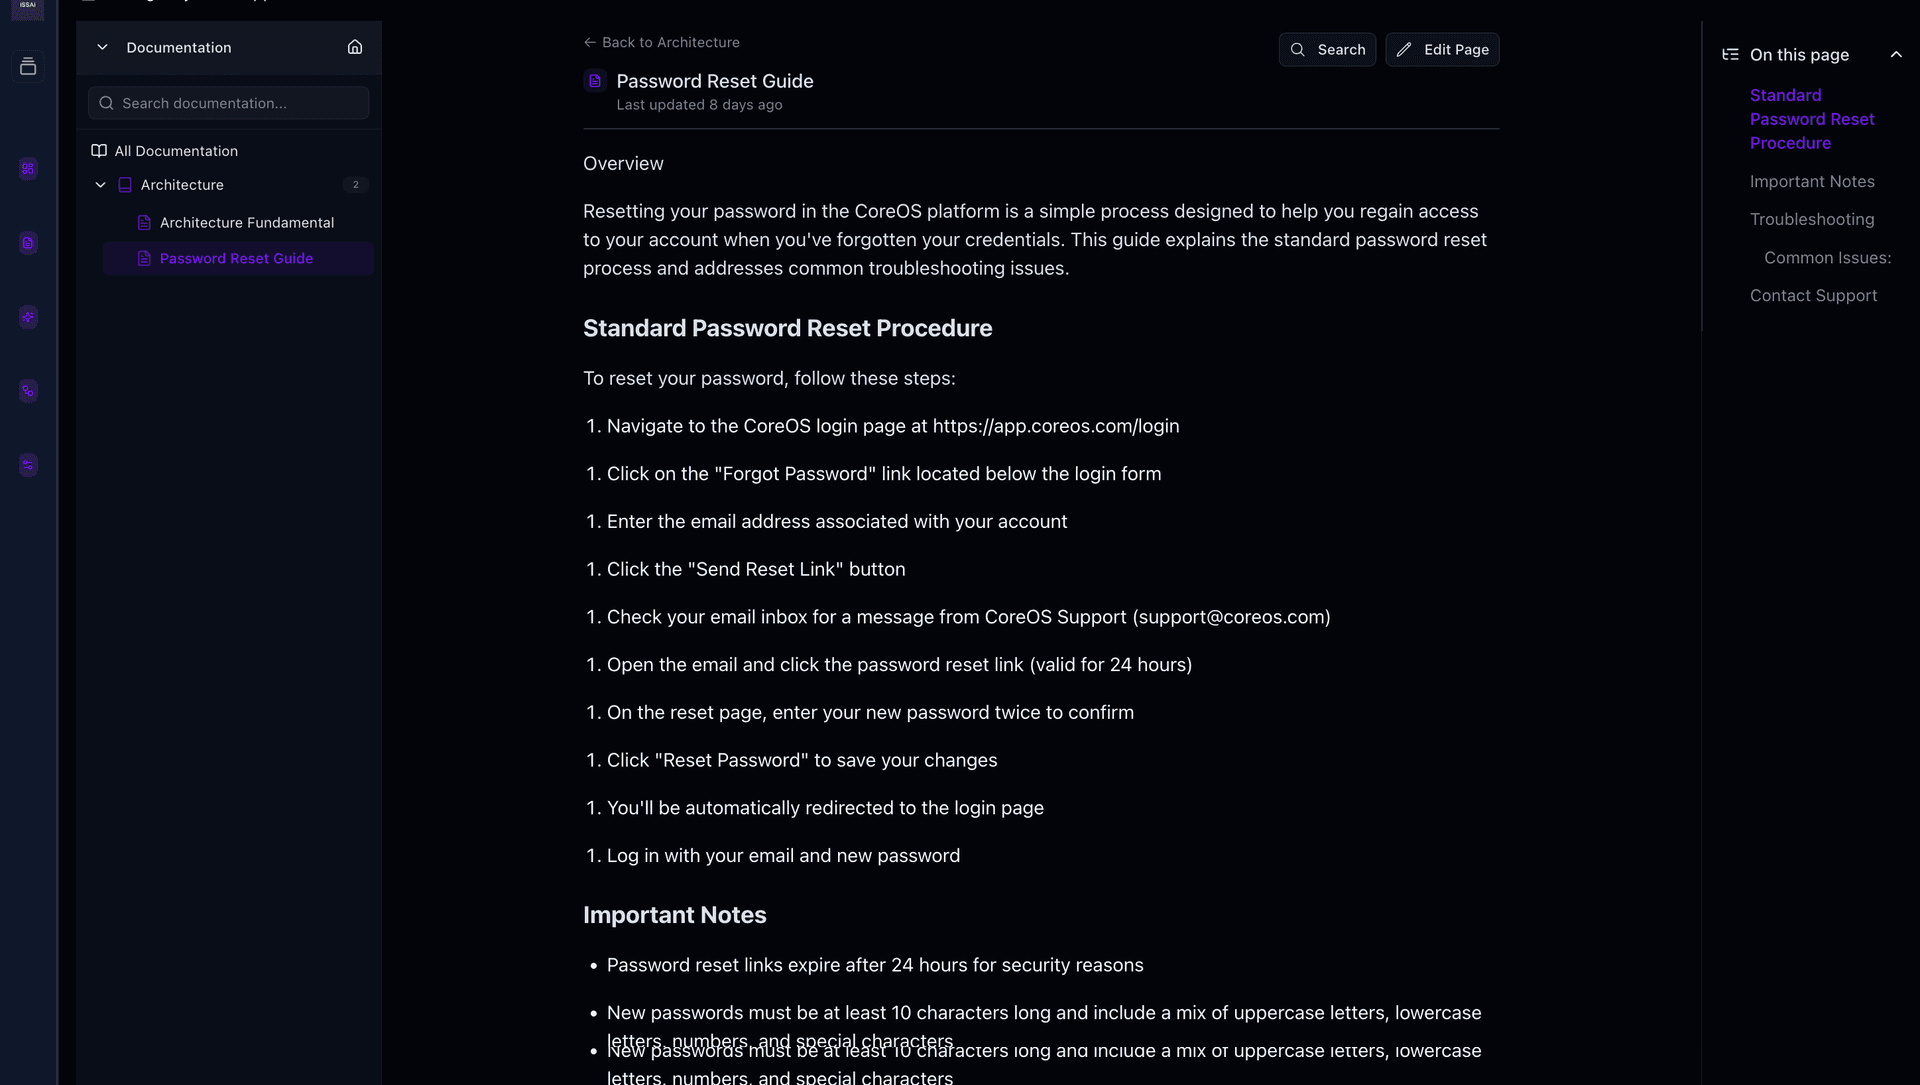
Task: Collapse the Architecture tree folder
Action: pyautogui.click(x=100, y=185)
